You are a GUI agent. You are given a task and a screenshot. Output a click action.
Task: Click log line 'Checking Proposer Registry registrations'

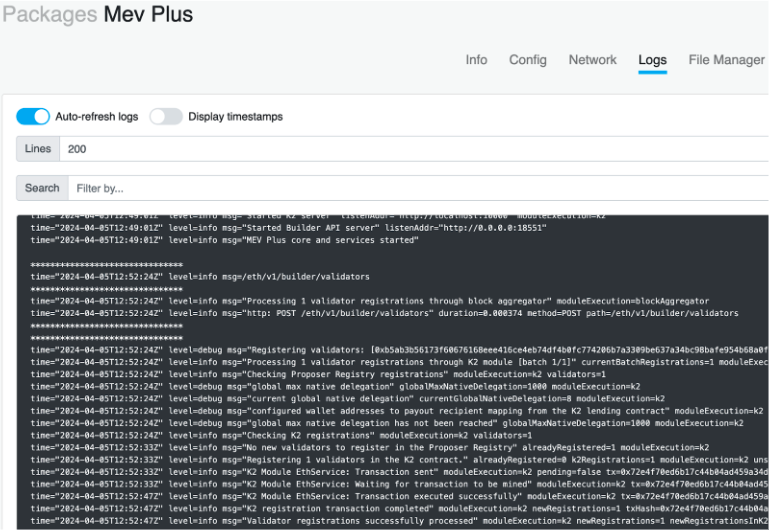tap(318, 375)
